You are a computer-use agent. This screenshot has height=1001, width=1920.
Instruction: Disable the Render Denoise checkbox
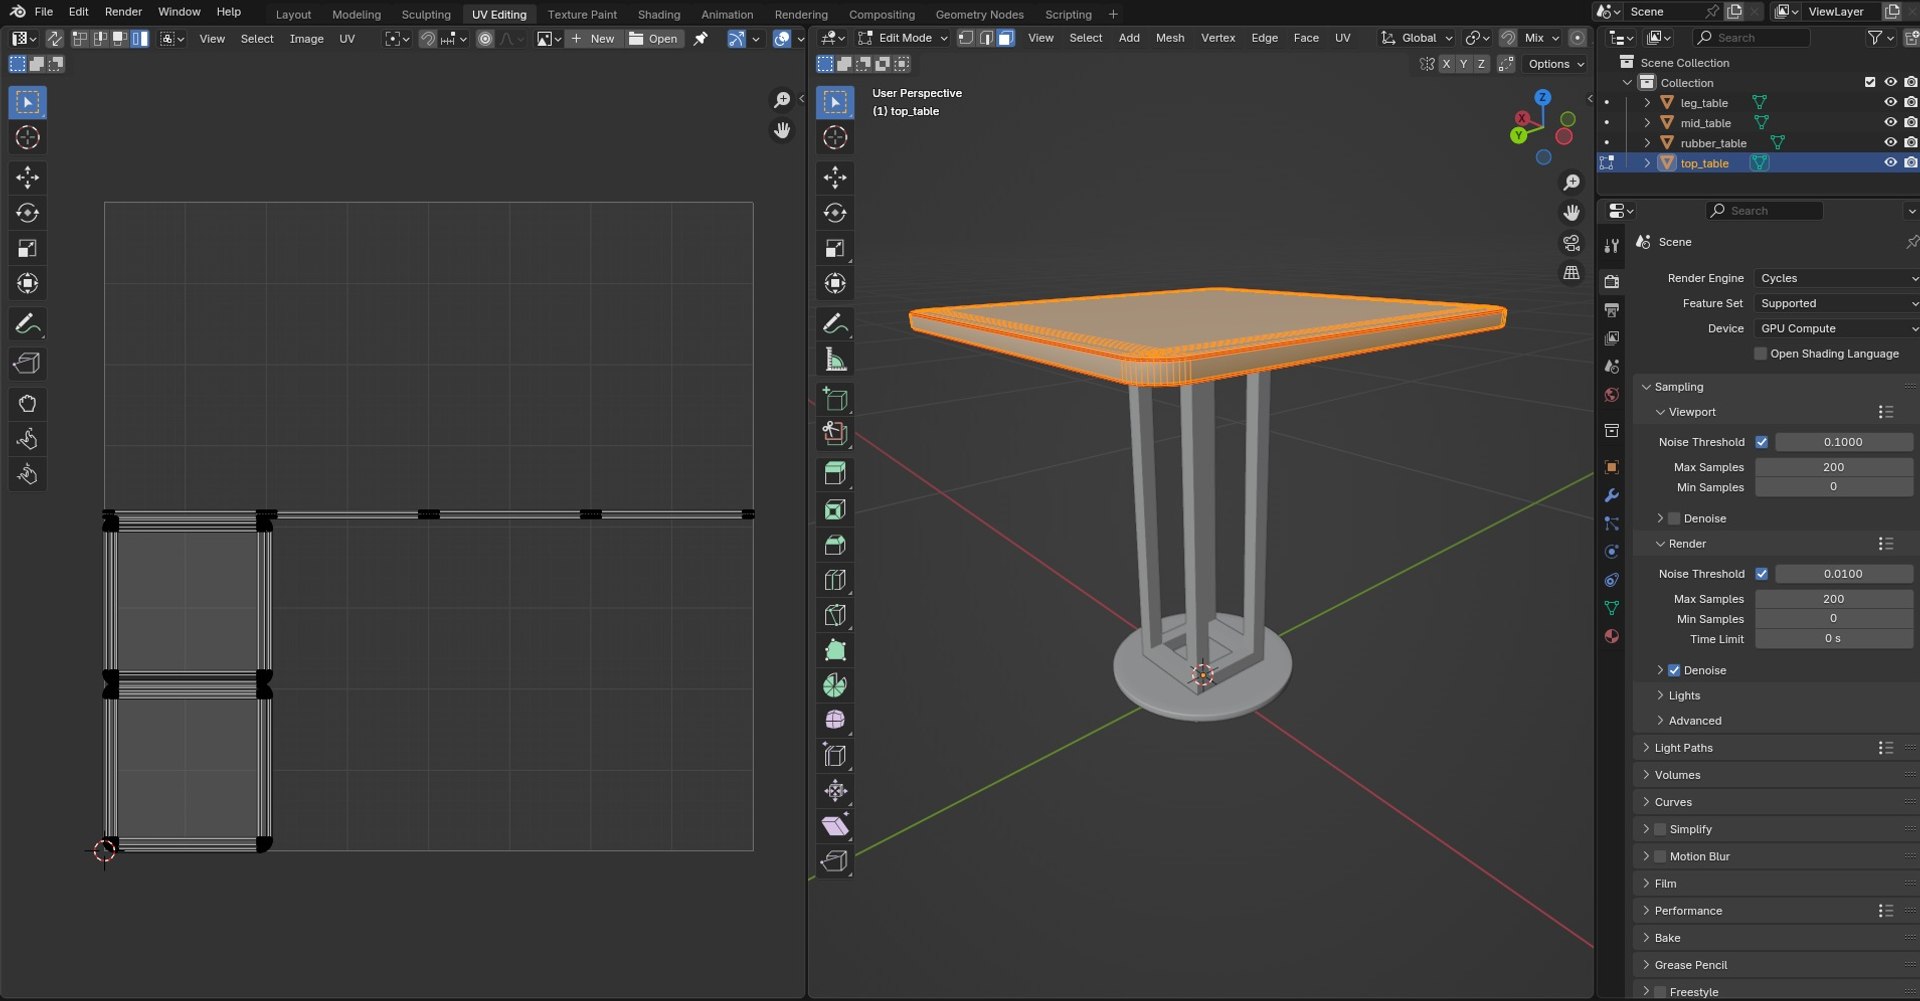pyautogui.click(x=1674, y=671)
